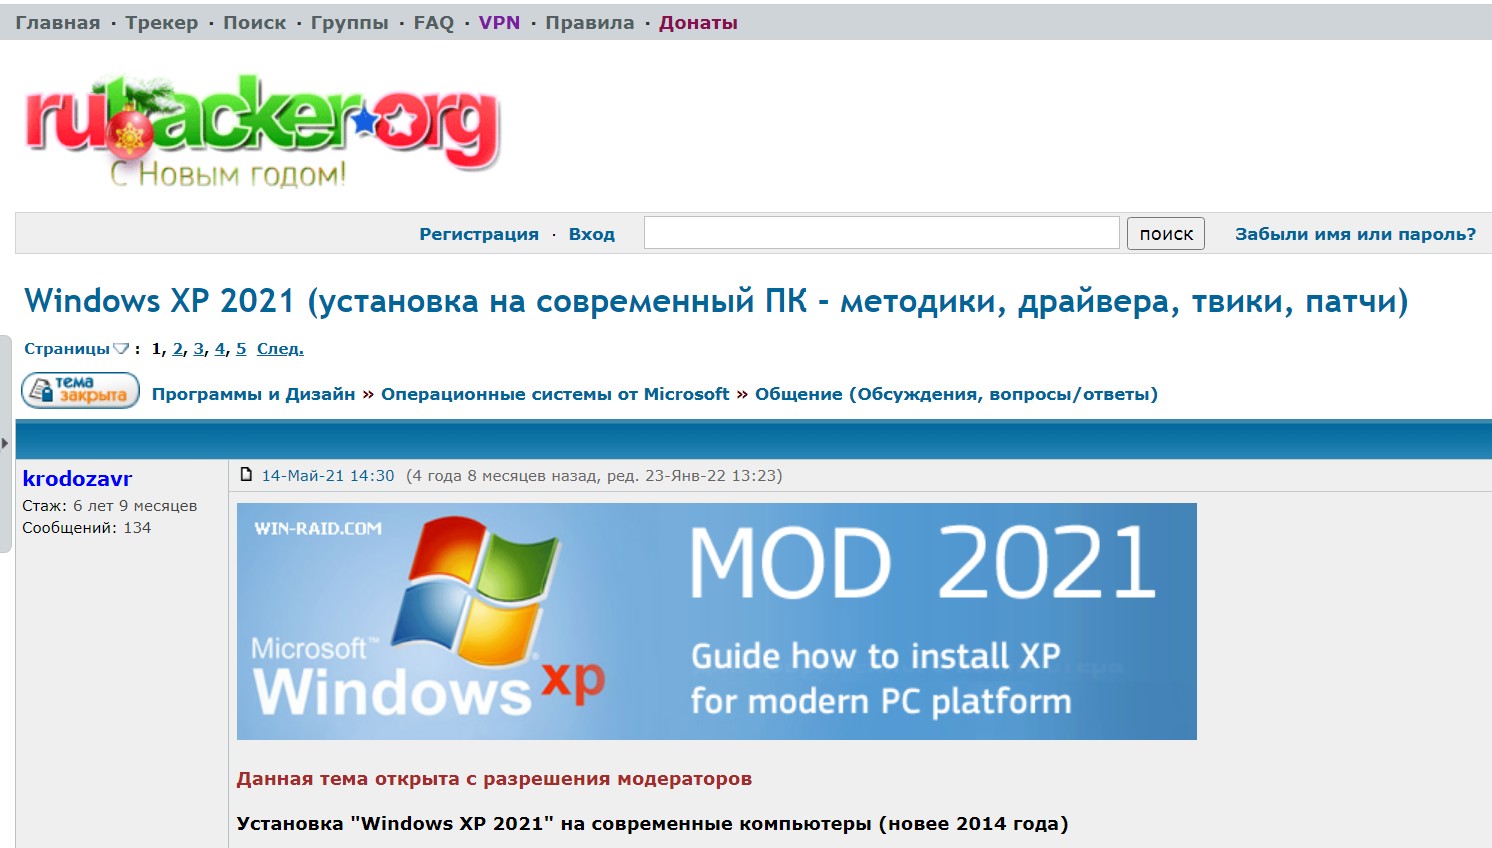Open Правила in the top menu

tap(589, 23)
